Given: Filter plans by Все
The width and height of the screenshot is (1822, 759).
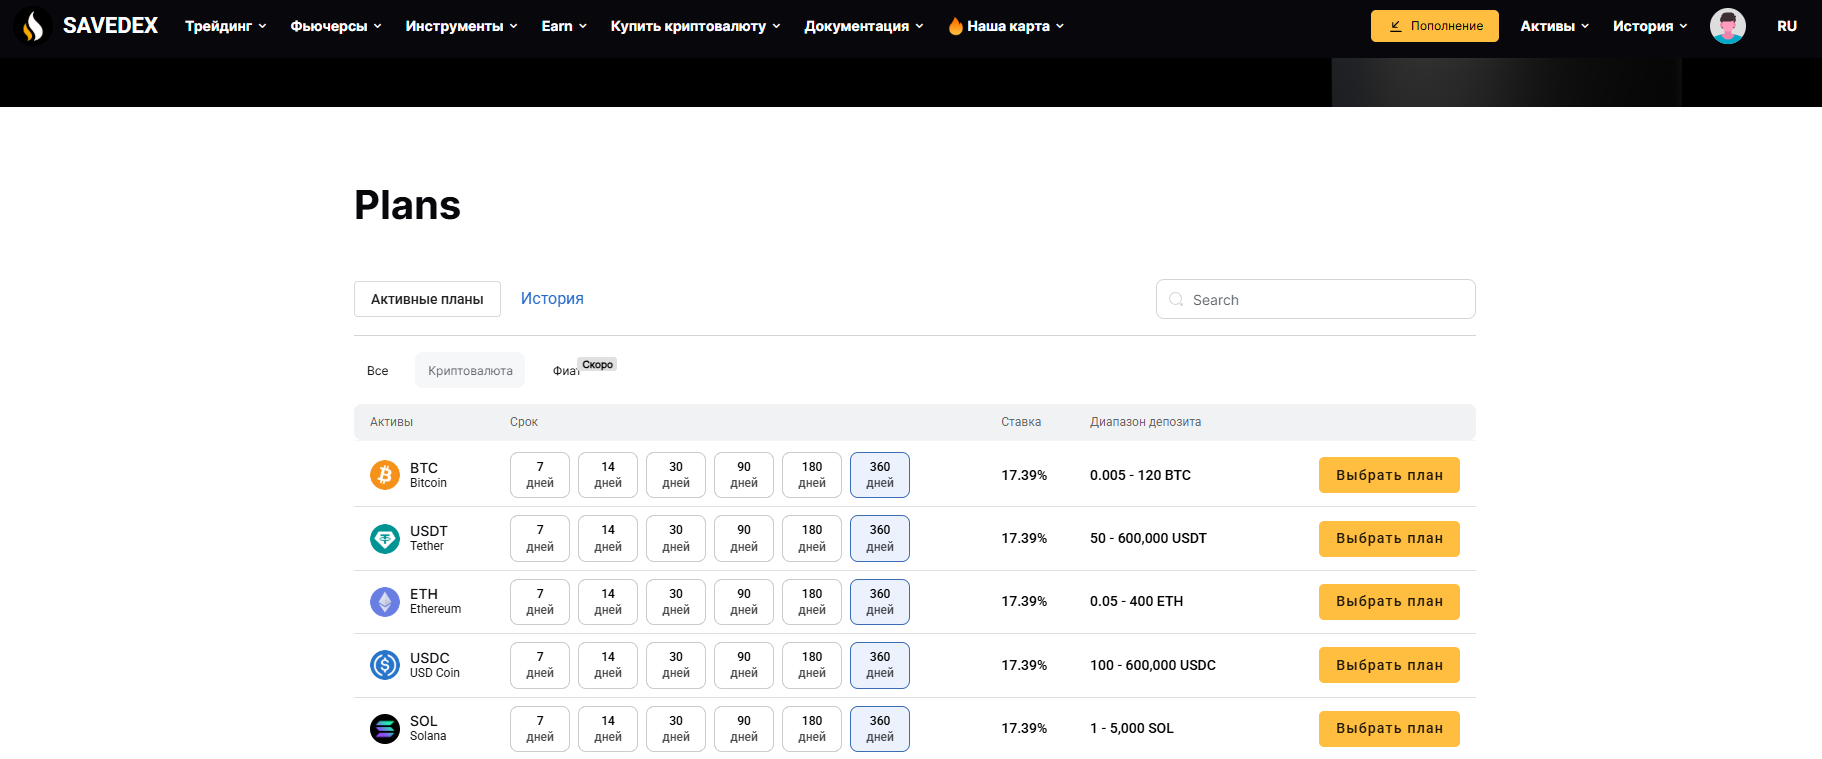Looking at the screenshot, I should (377, 370).
